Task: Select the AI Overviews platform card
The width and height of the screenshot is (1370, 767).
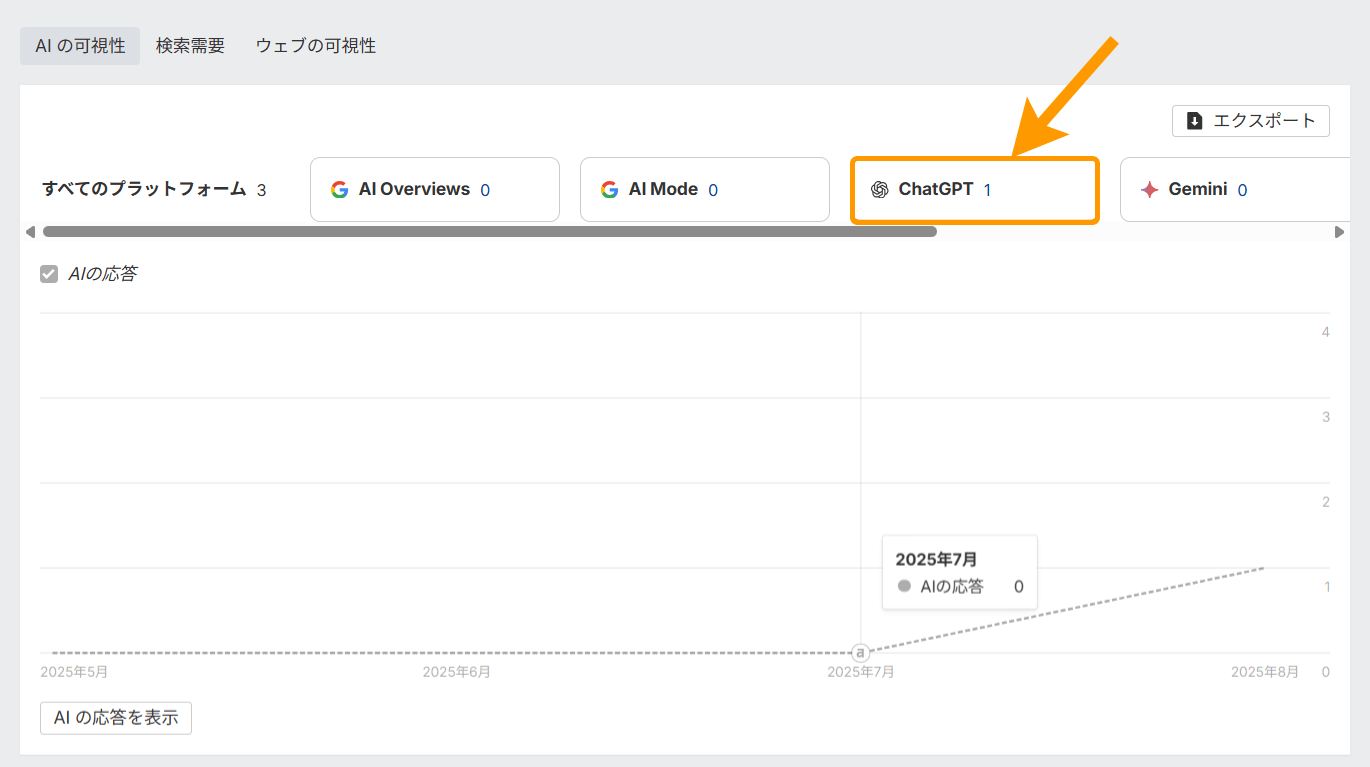Action: (x=434, y=189)
